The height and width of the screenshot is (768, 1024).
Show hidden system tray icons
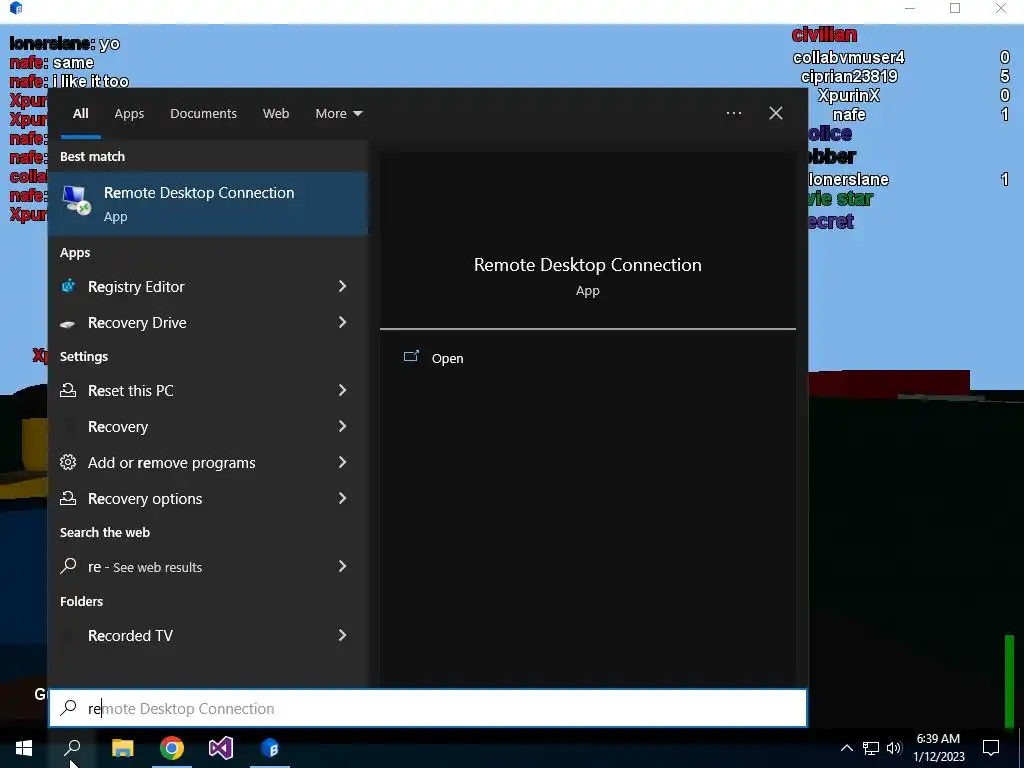coord(846,748)
